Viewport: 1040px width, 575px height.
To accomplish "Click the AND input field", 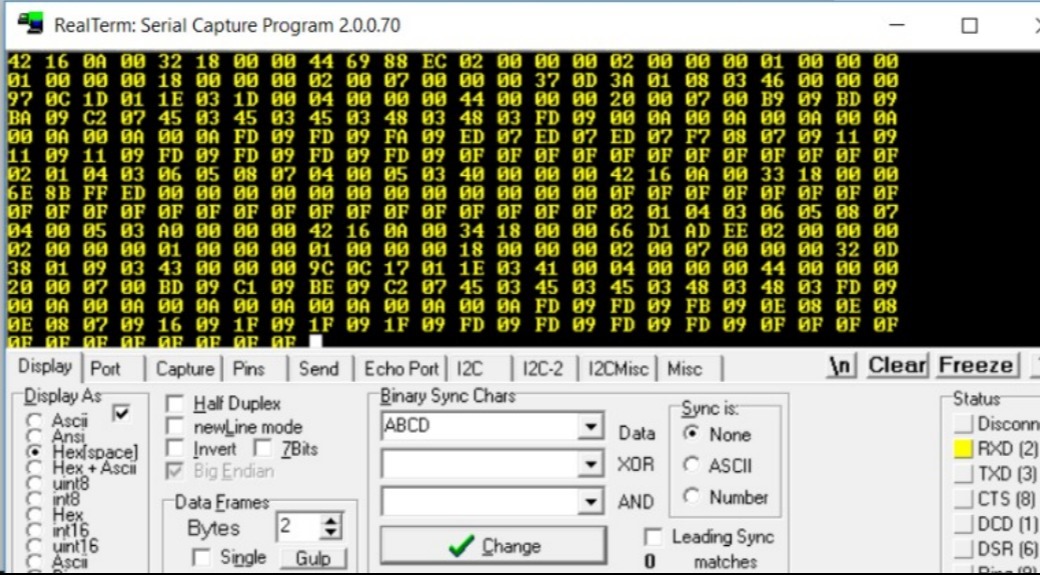I will (x=480, y=502).
